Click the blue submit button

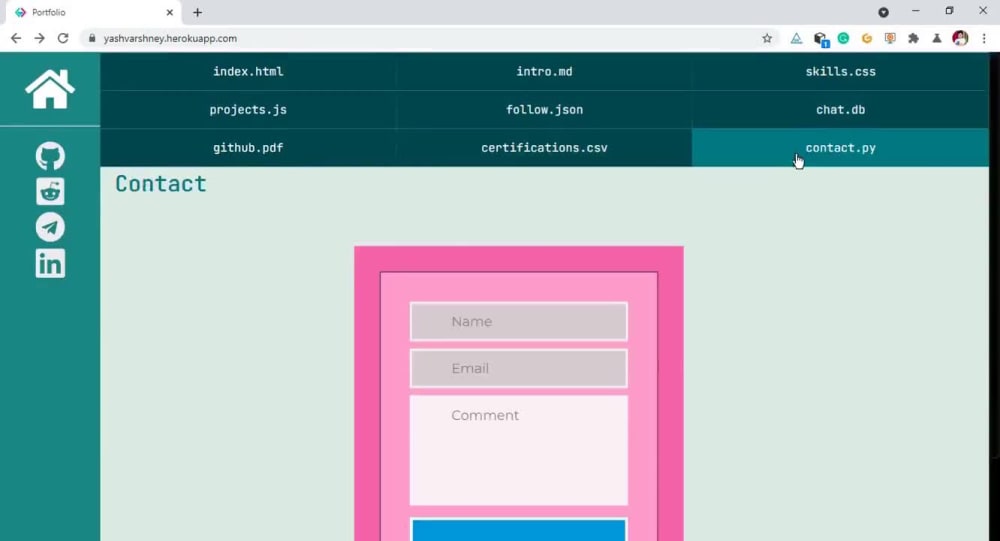click(x=518, y=531)
